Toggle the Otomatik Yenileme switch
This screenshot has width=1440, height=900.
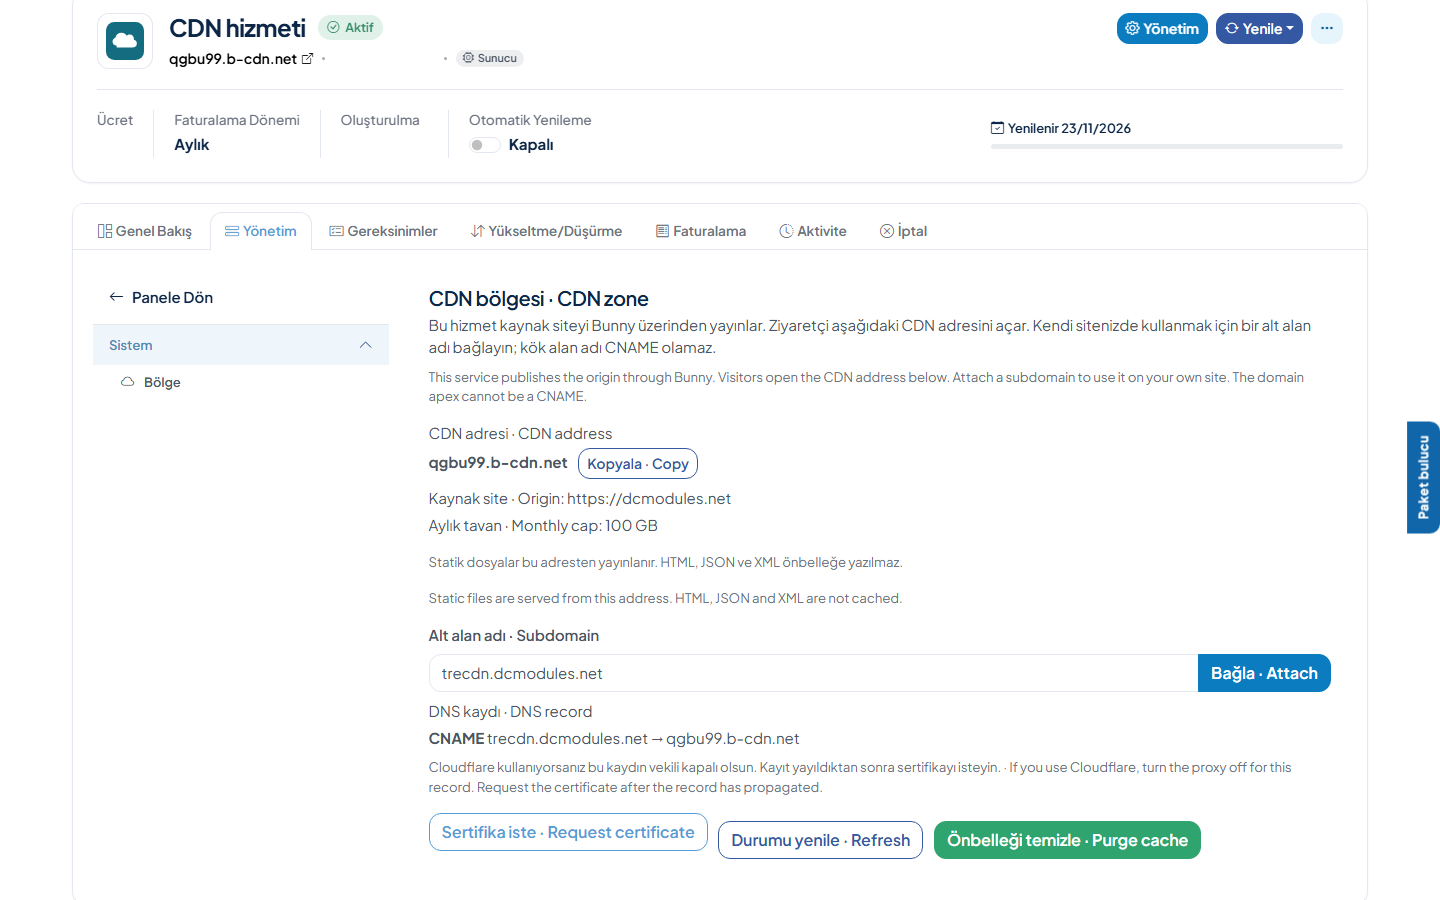pos(485,145)
